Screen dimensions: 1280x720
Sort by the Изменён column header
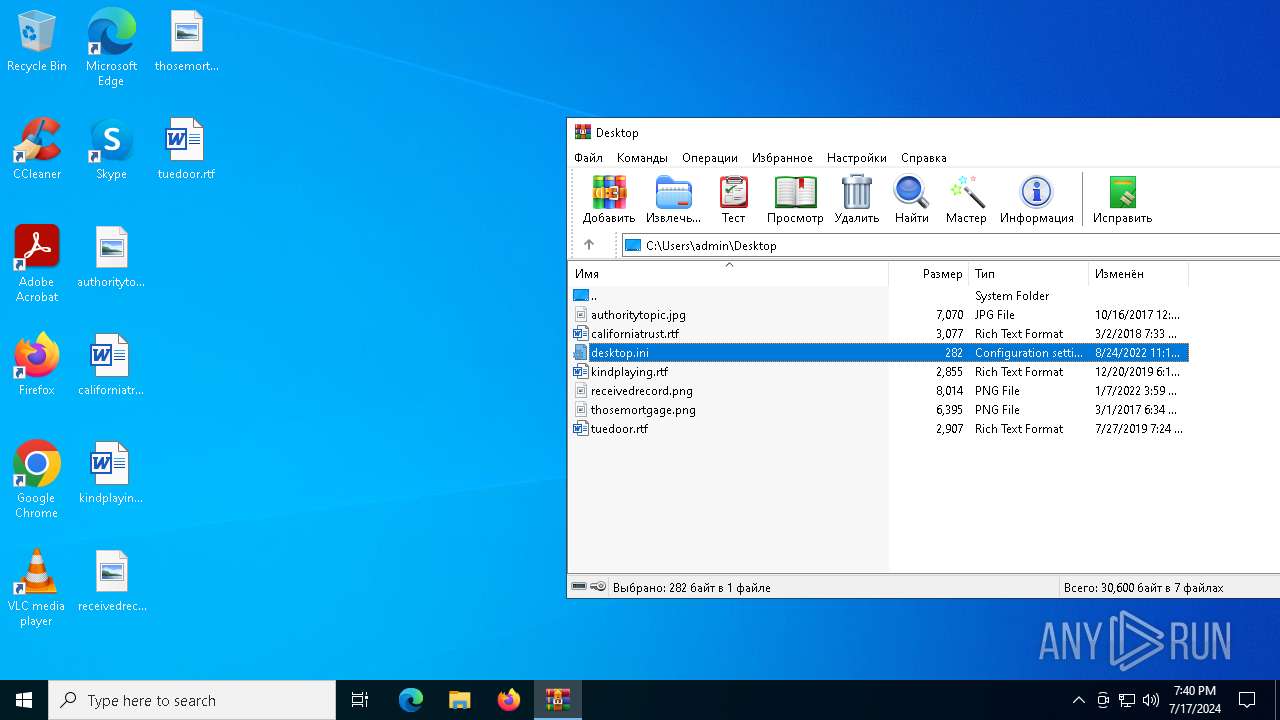[x=1138, y=274]
